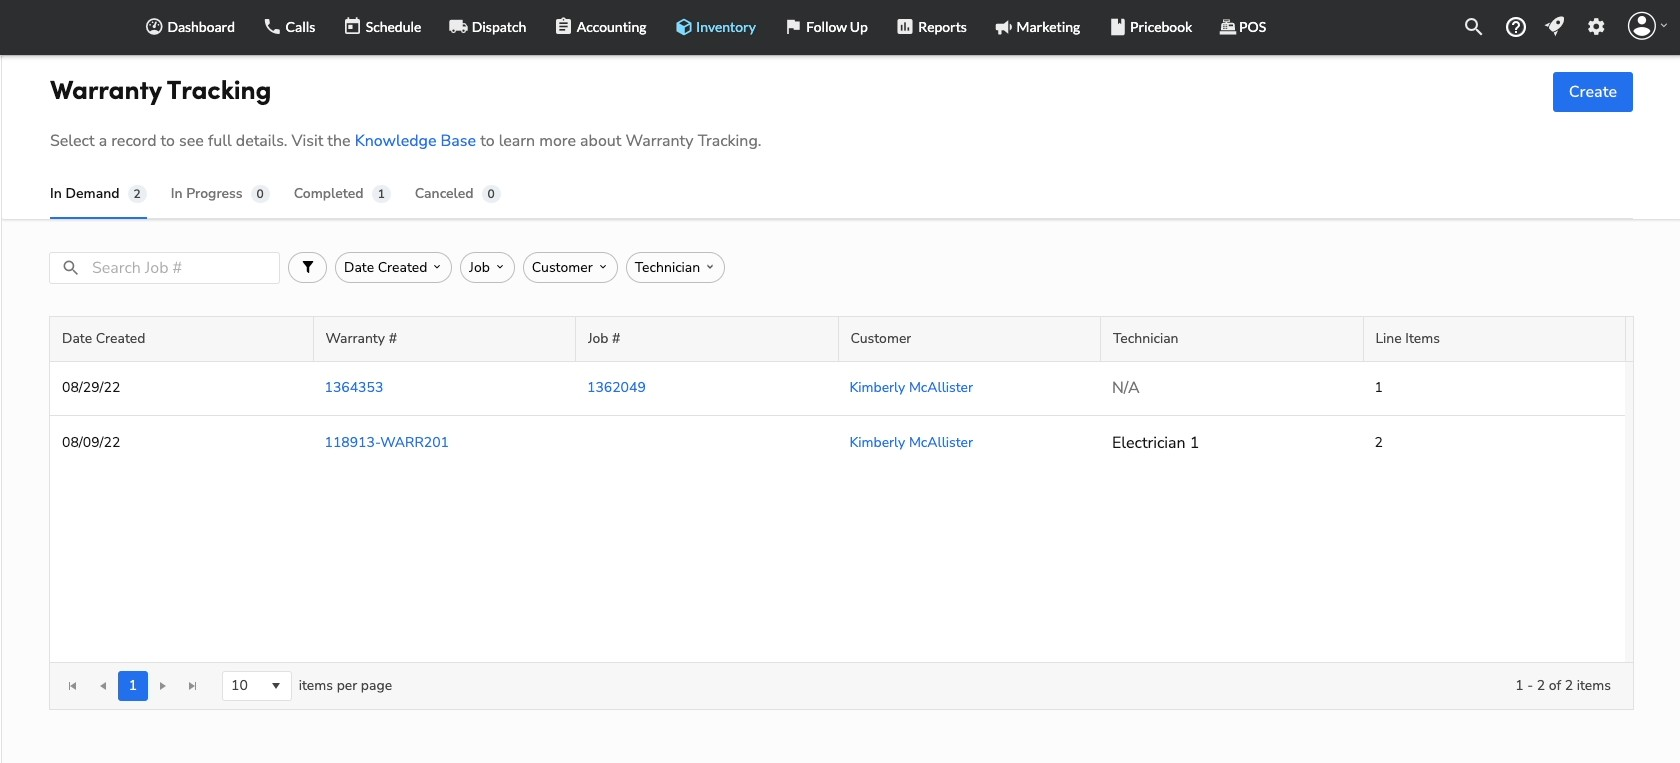Go to previous page arrow
This screenshot has height=763, width=1680.
[103, 686]
